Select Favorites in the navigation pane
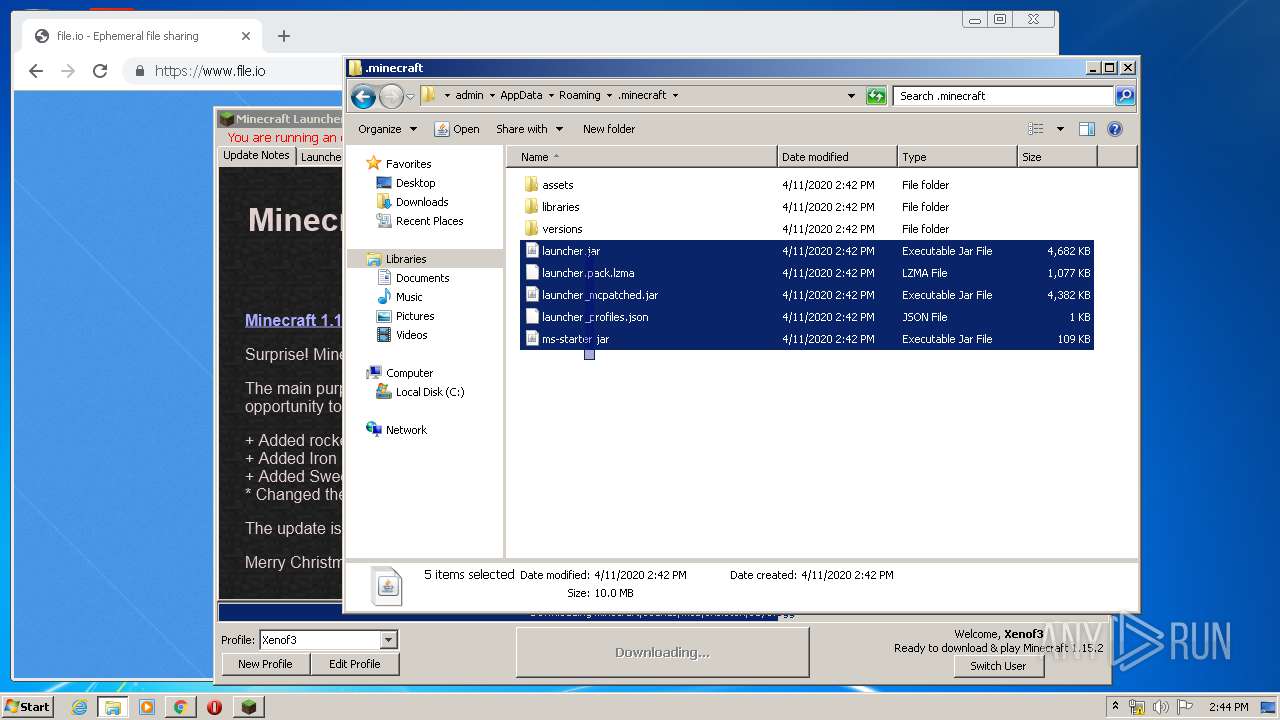This screenshot has width=1280, height=720. [x=399, y=164]
